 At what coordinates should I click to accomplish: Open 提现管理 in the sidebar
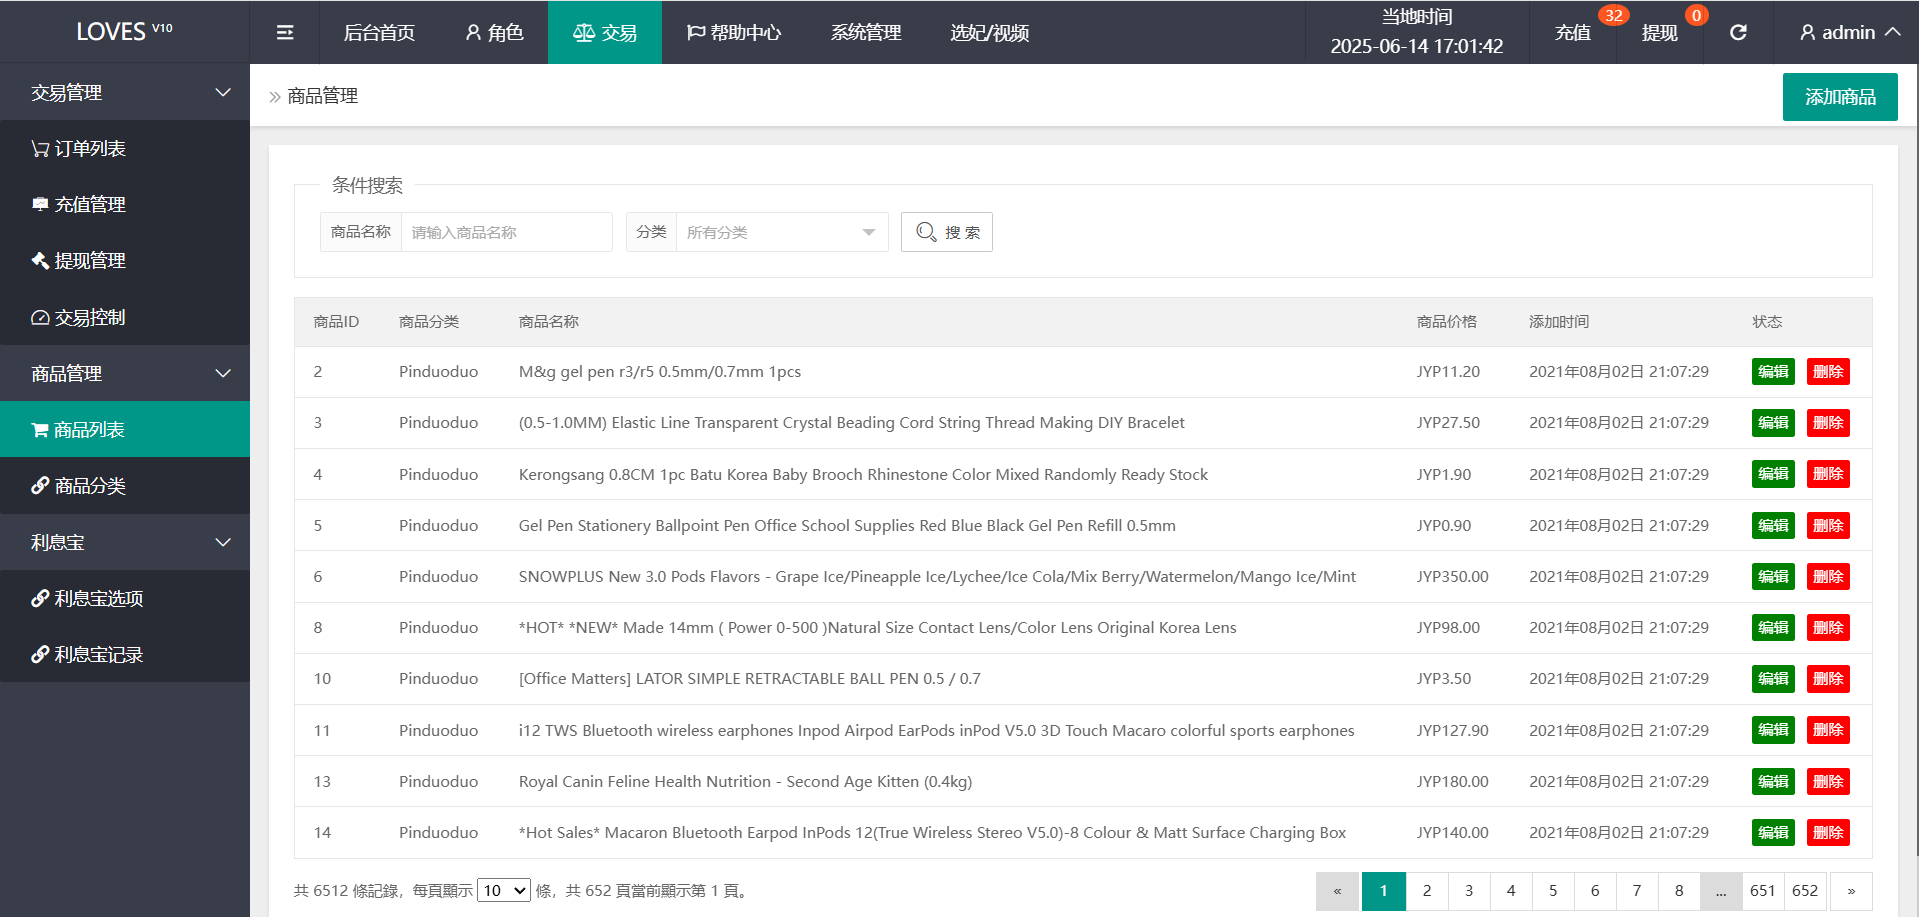[125, 260]
